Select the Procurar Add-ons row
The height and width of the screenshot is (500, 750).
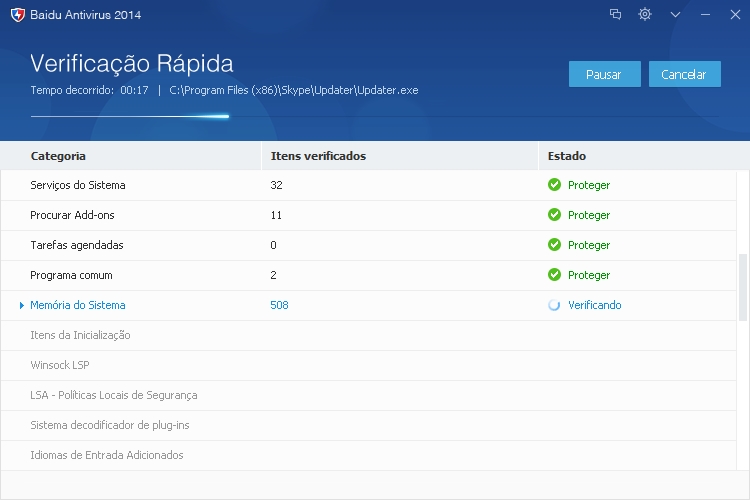(x=368, y=215)
